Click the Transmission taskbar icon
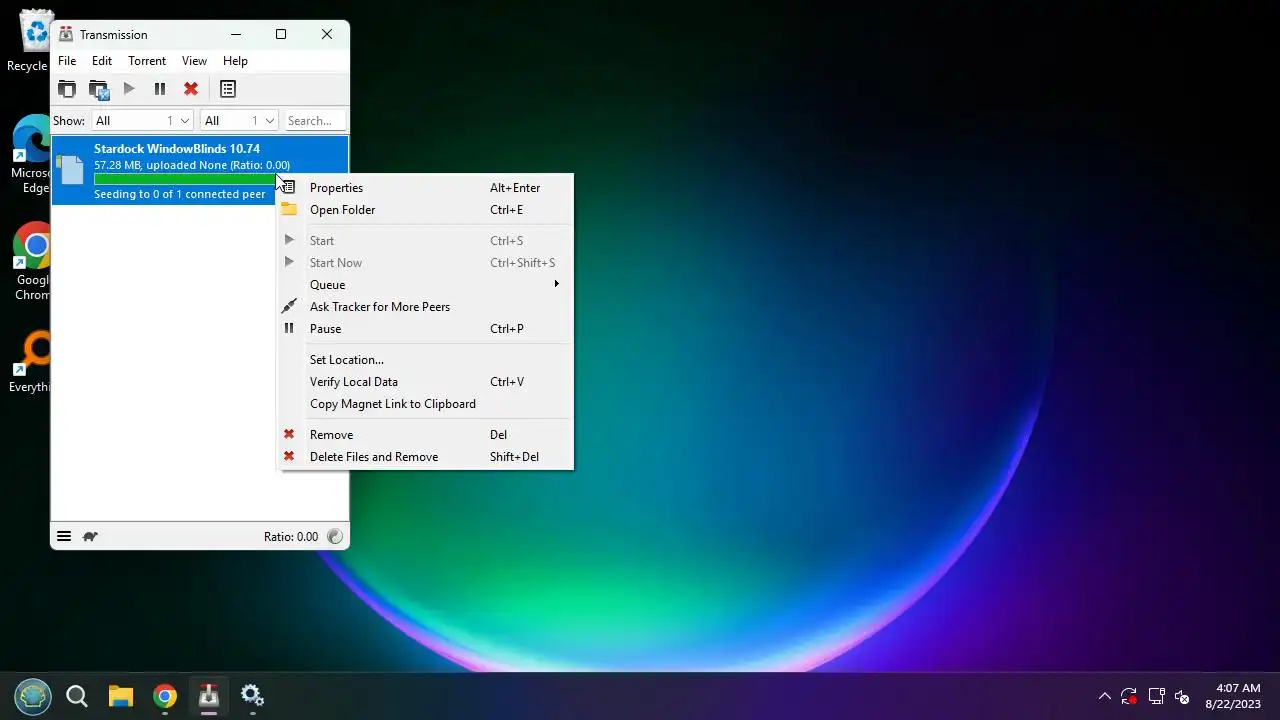Viewport: 1280px width, 720px height. pyautogui.click(x=209, y=696)
